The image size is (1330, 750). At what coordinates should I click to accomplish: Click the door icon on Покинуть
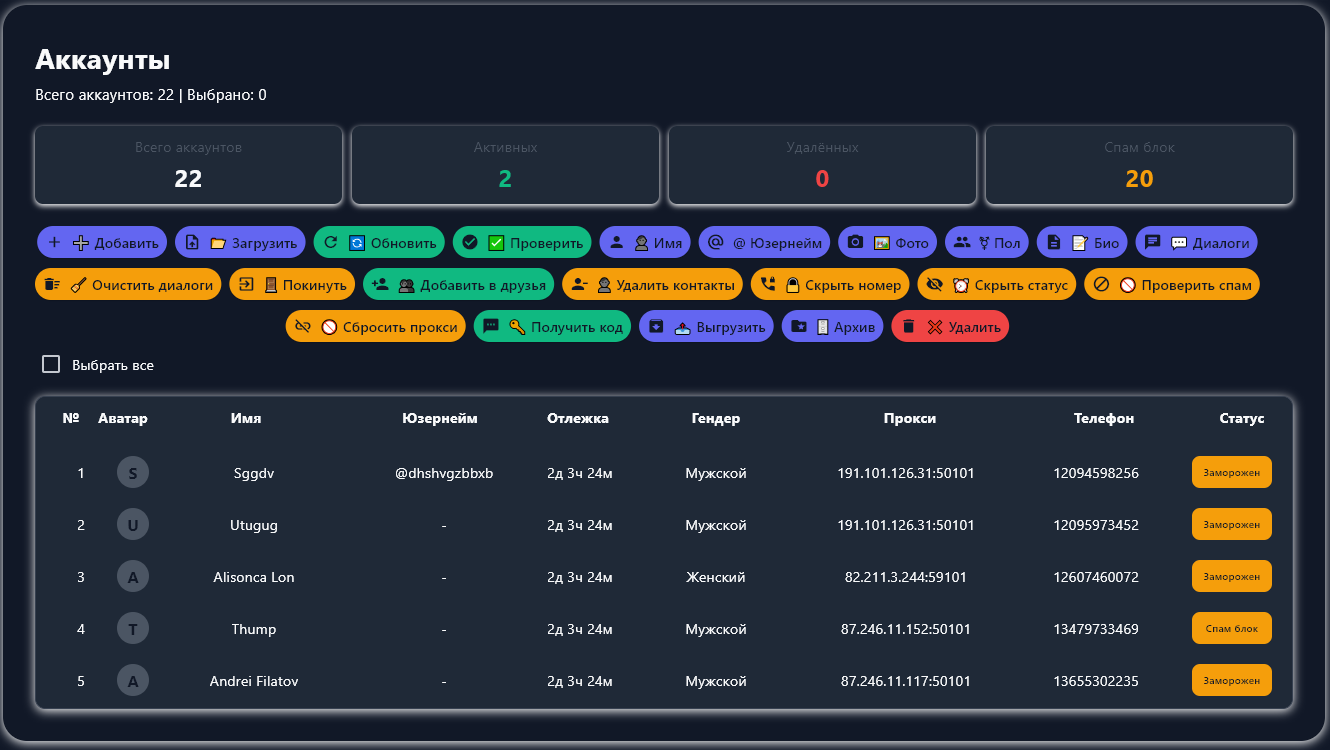pyautogui.click(x=270, y=285)
